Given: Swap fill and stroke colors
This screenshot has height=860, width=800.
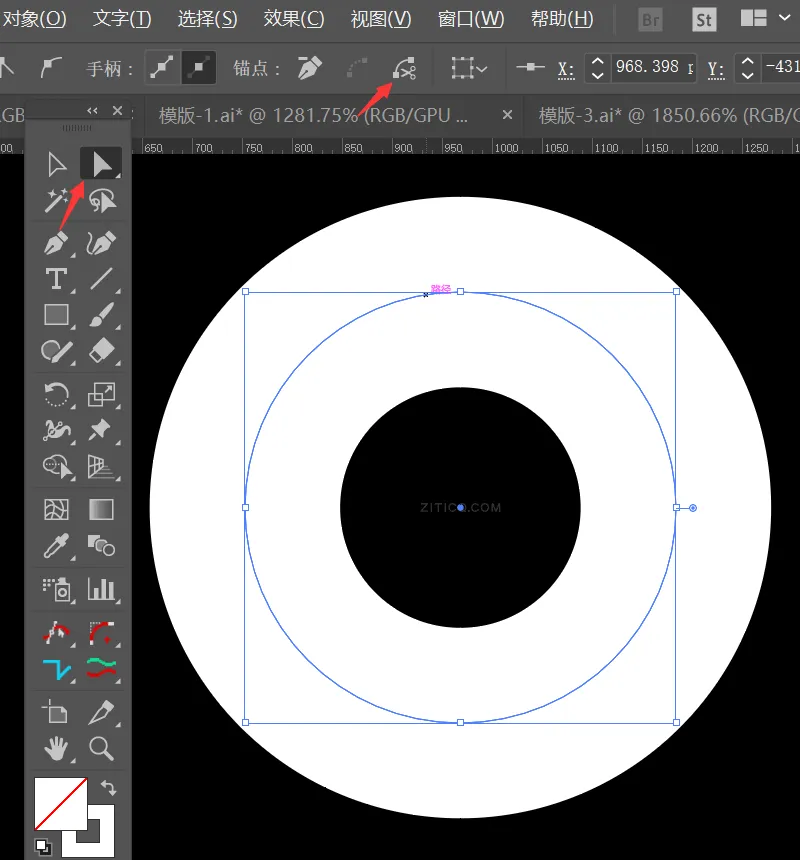Looking at the screenshot, I should [108, 788].
